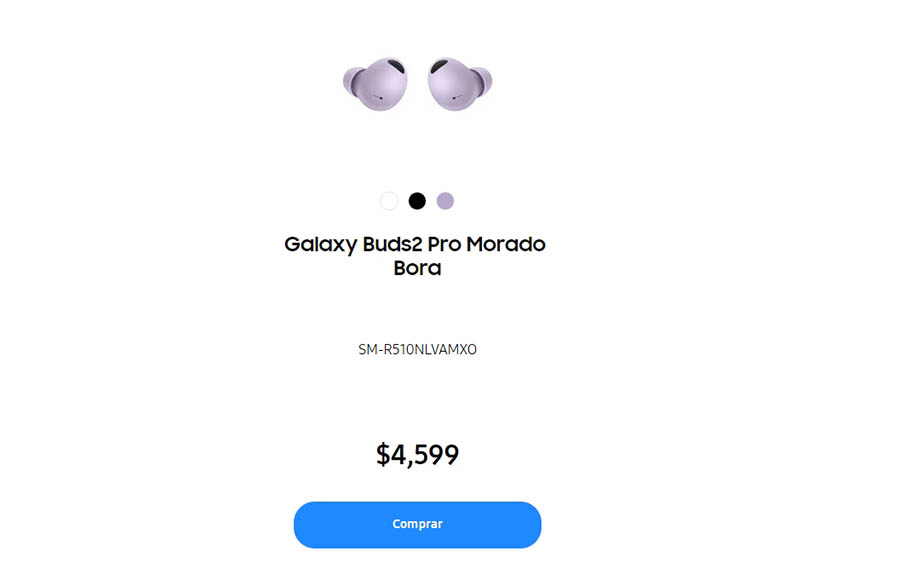
Task: Click the model number SM-R510NLVAMXO
Action: click(417, 350)
